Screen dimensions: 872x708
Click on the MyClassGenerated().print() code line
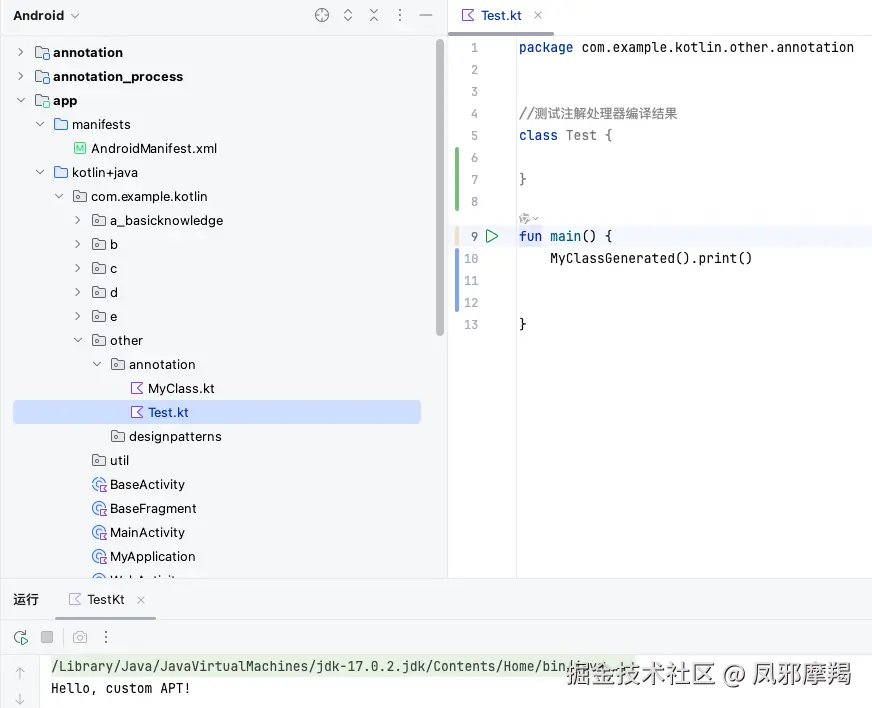[x=651, y=258]
